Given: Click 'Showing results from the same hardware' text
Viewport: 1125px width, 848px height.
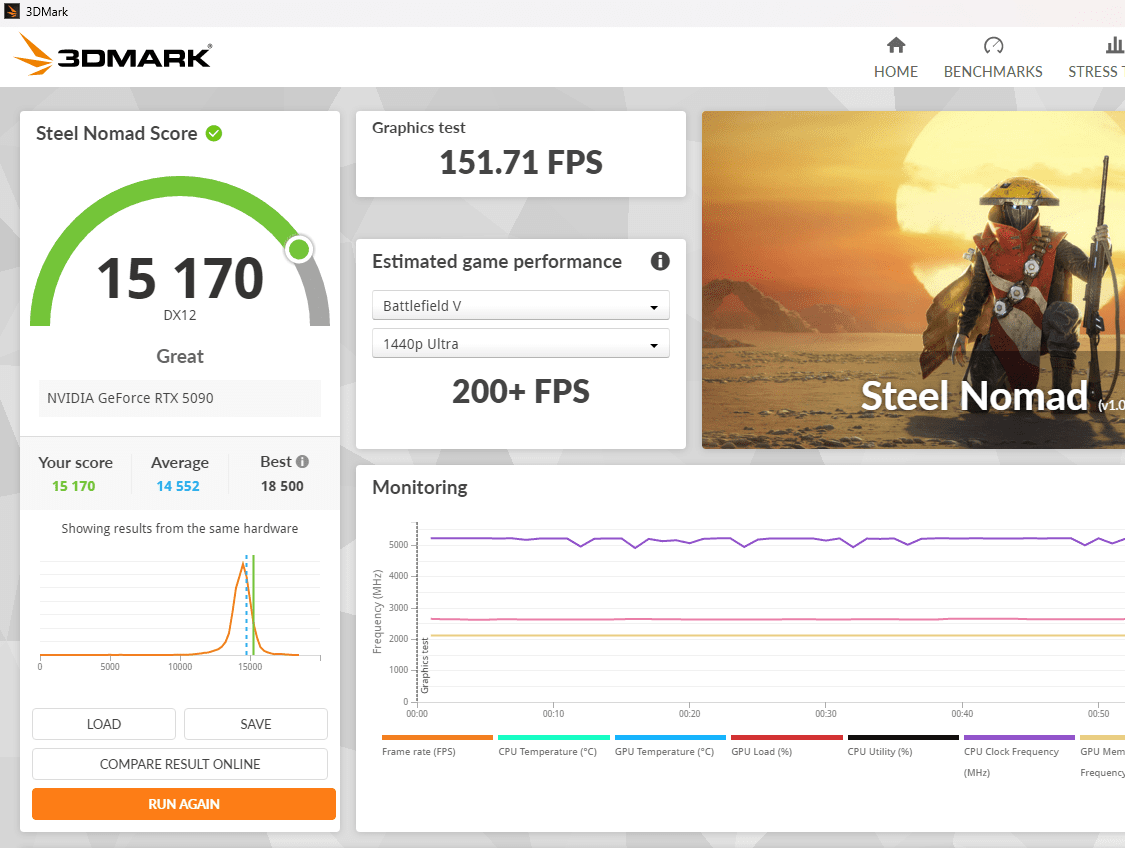Looking at the screenshot, I should pyautogui.click(x=180, y=529).
